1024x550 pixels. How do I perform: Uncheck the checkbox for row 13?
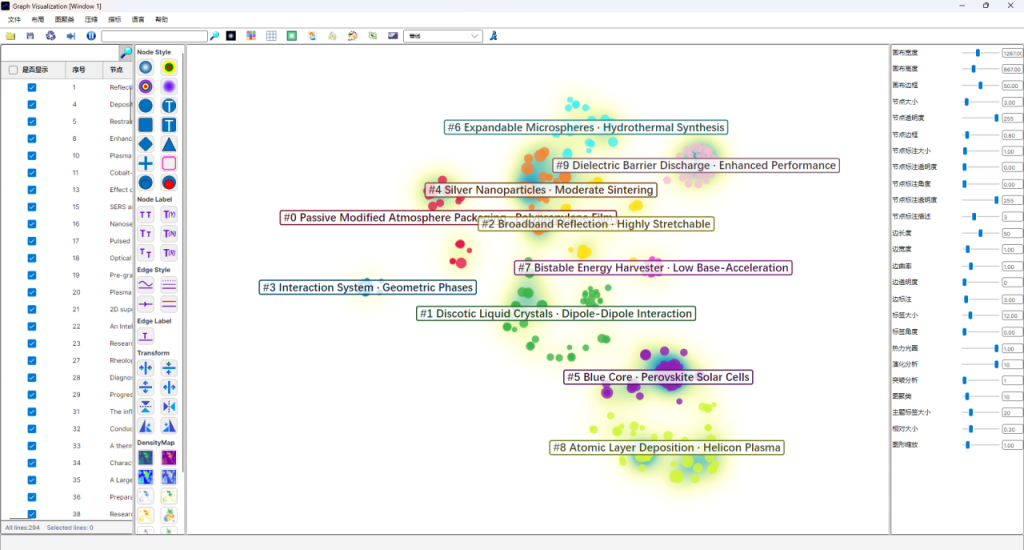(x=32, y=190)
